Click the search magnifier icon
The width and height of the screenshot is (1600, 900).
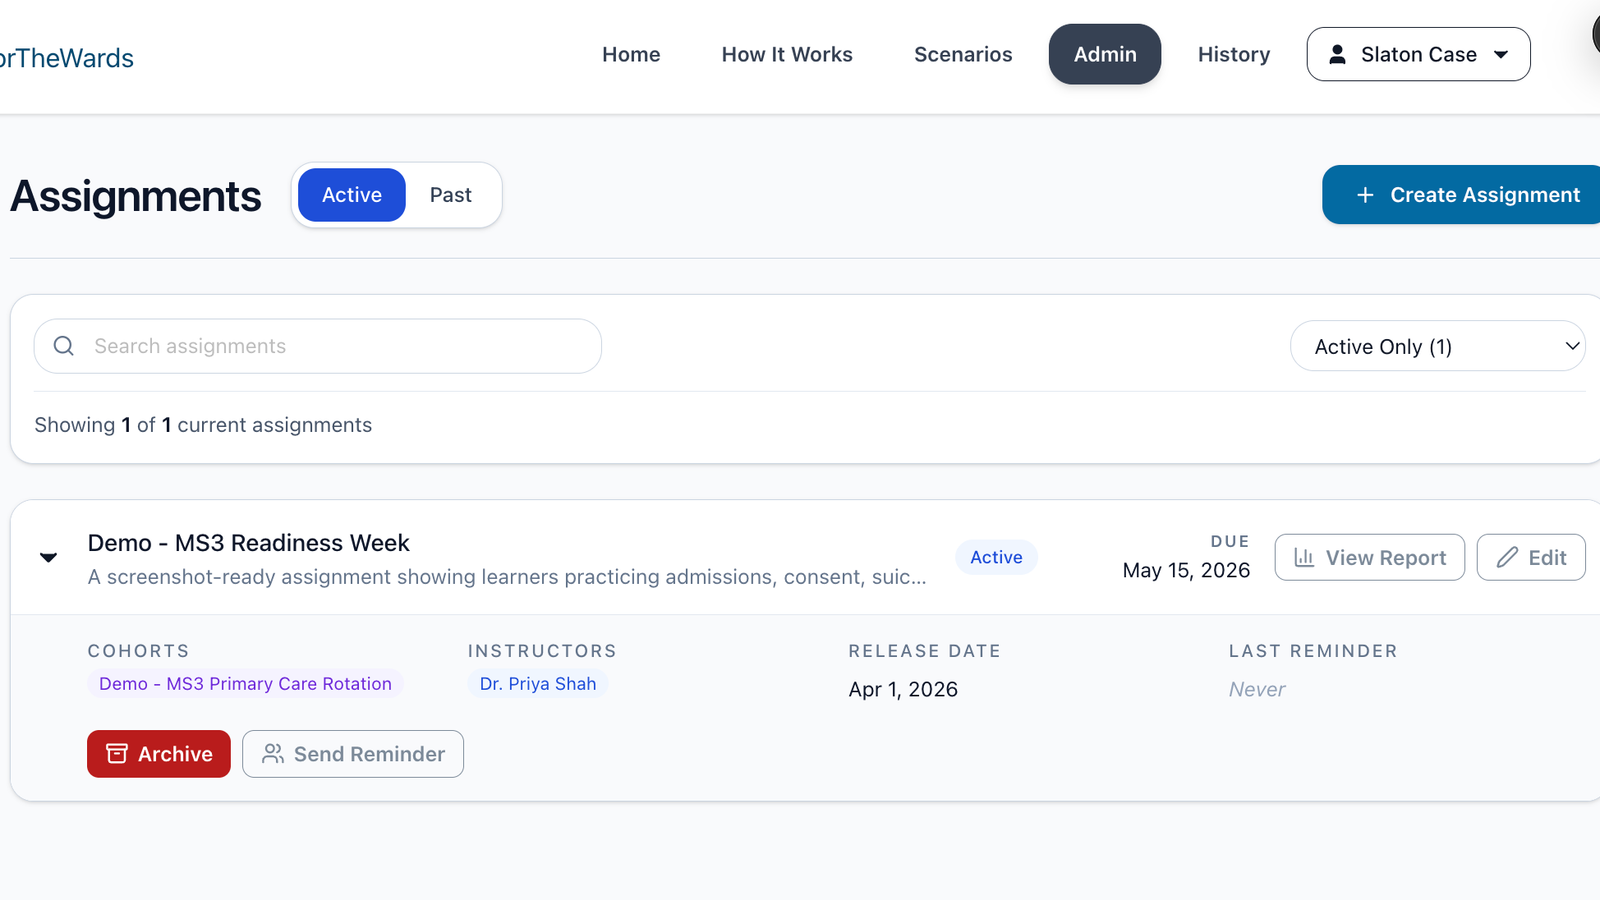(63, 346)
